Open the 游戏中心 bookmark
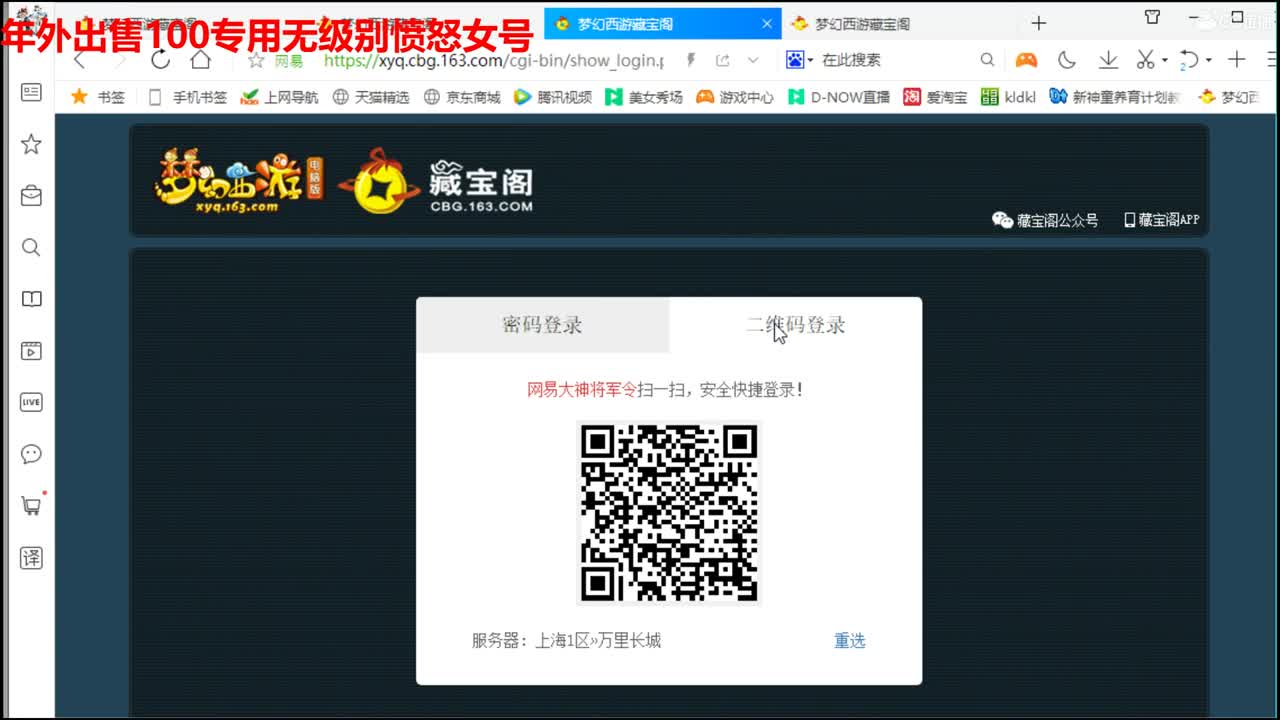 (x=735, y=97)
